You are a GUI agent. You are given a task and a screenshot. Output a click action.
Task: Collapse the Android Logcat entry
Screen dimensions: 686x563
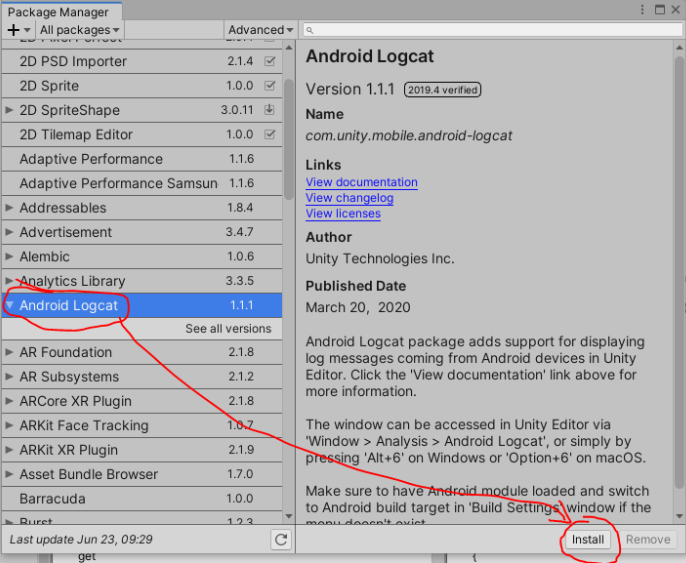click(10, 305)
